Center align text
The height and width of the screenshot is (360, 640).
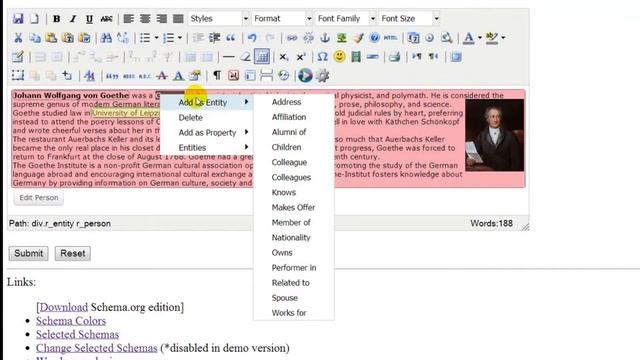click(145, 19)
